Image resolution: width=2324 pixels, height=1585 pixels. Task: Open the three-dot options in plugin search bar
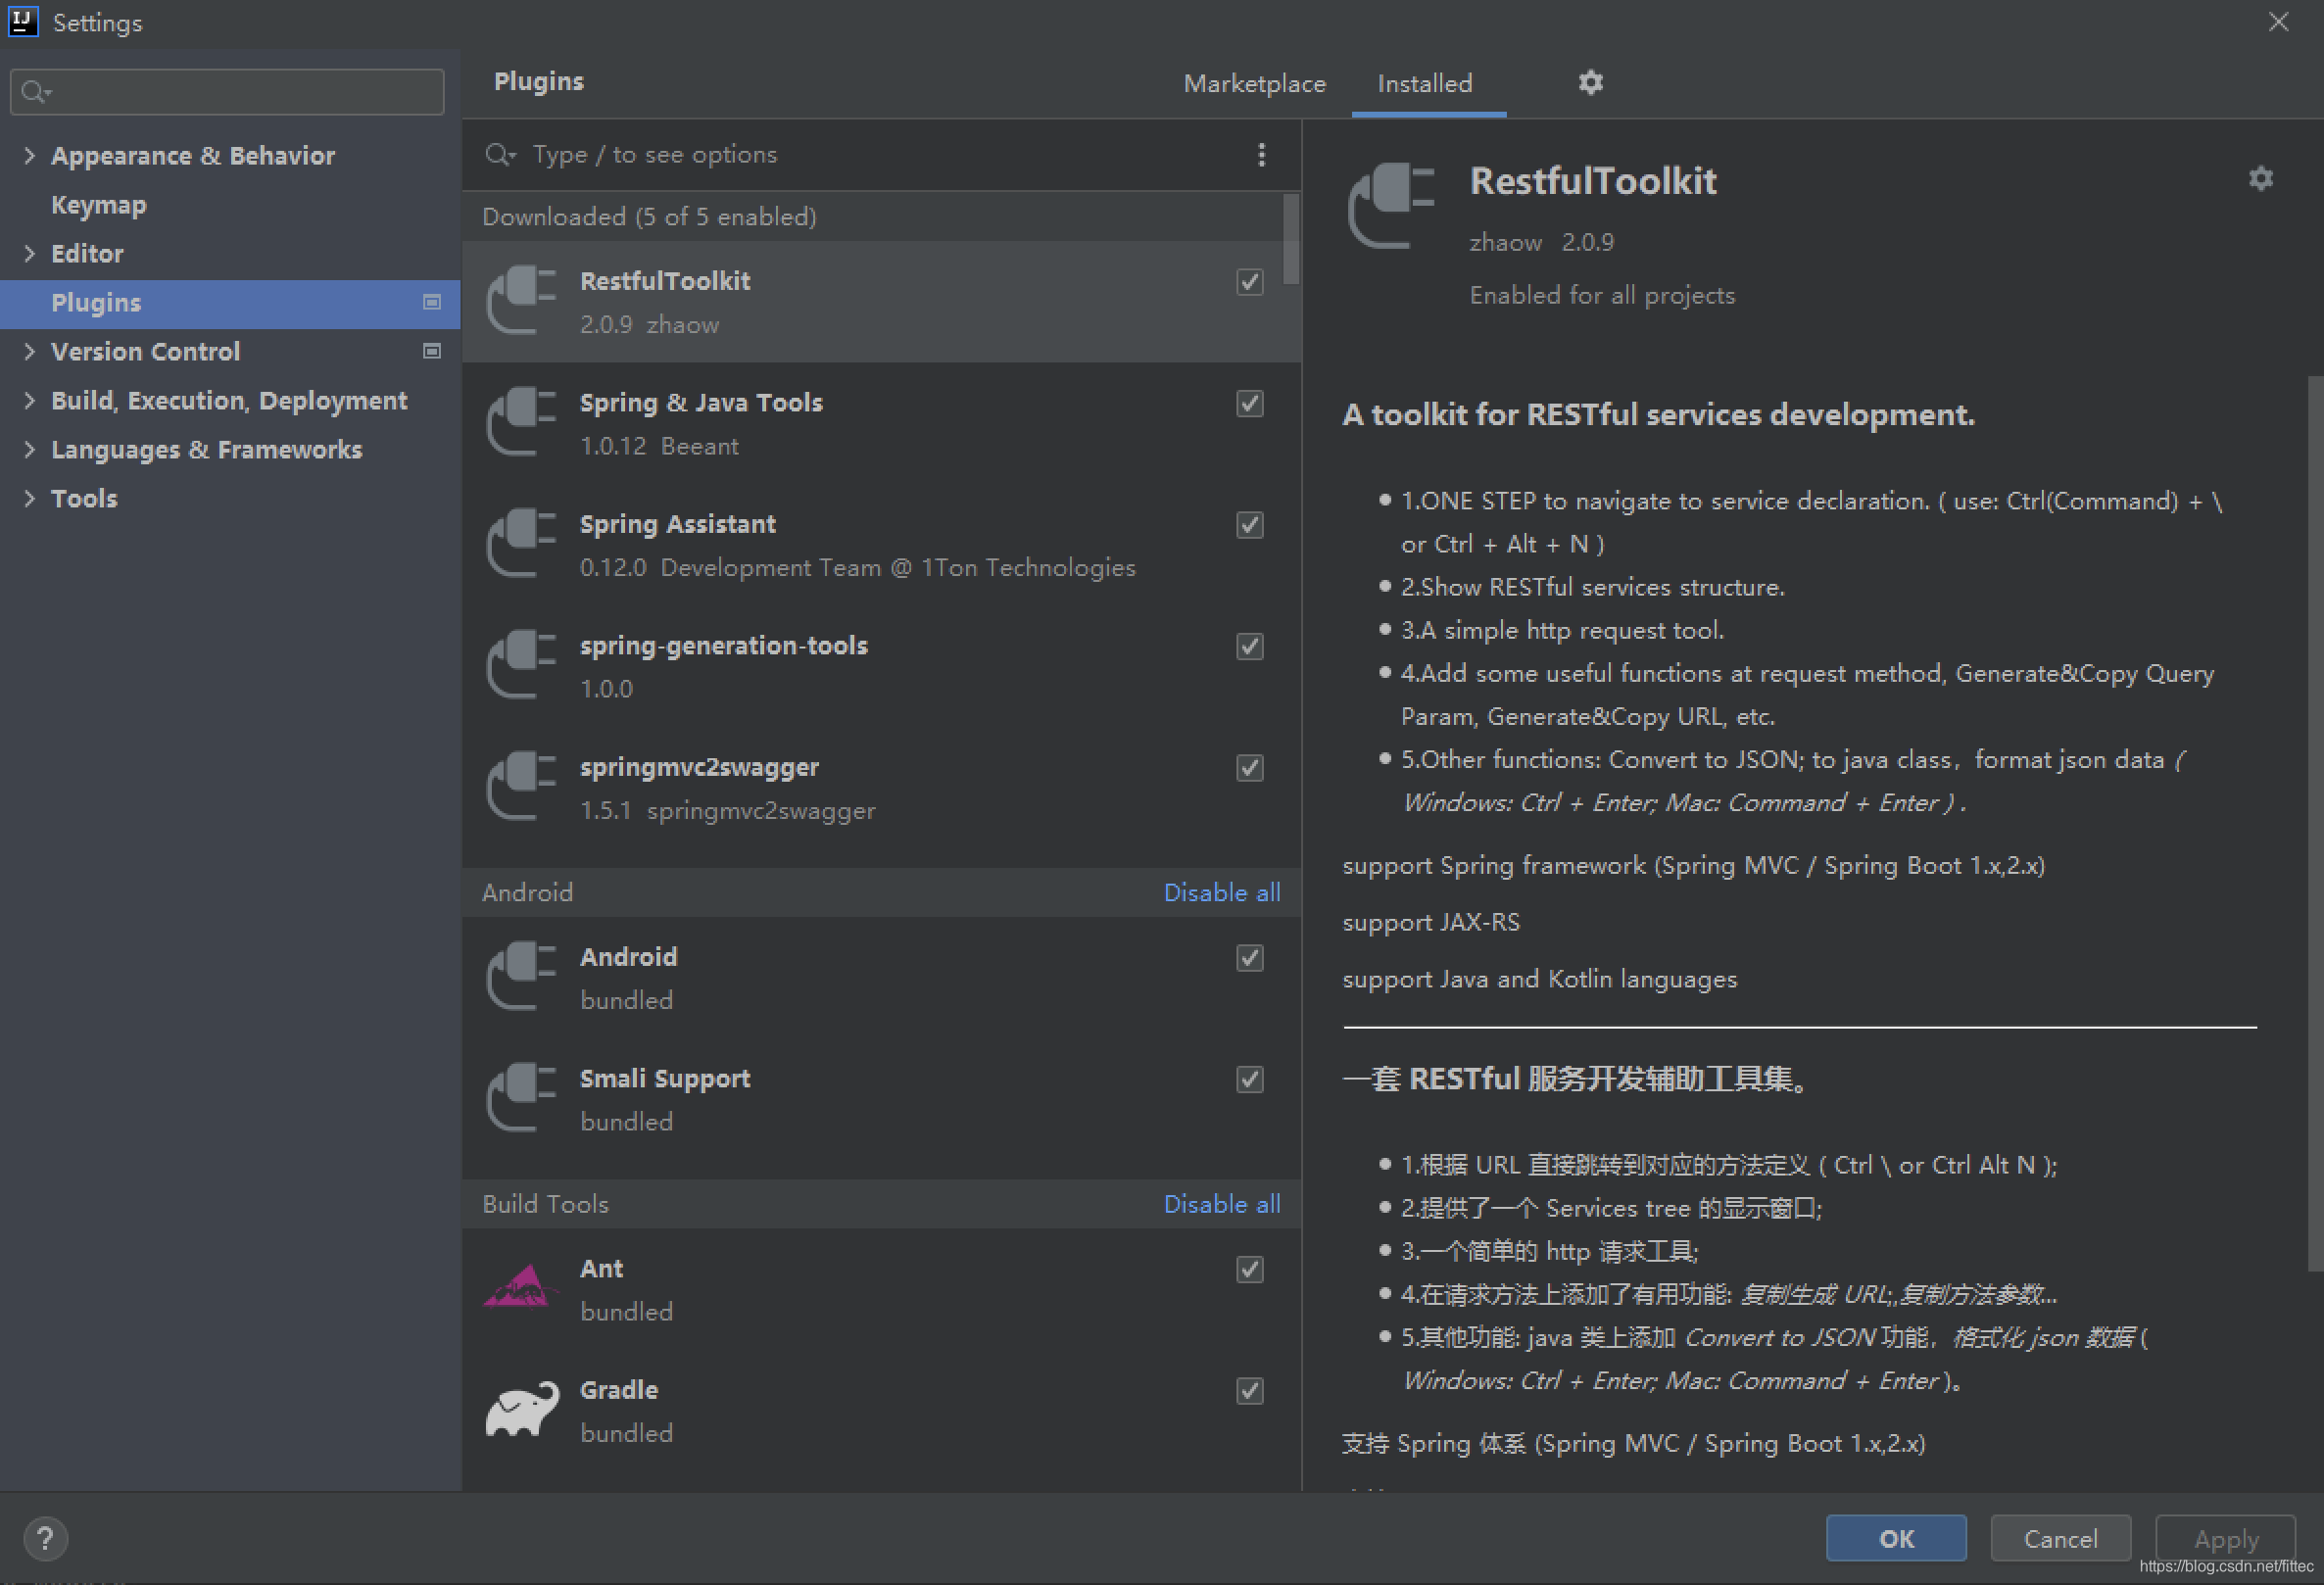pyautogui.click(x=1261, y=154)
